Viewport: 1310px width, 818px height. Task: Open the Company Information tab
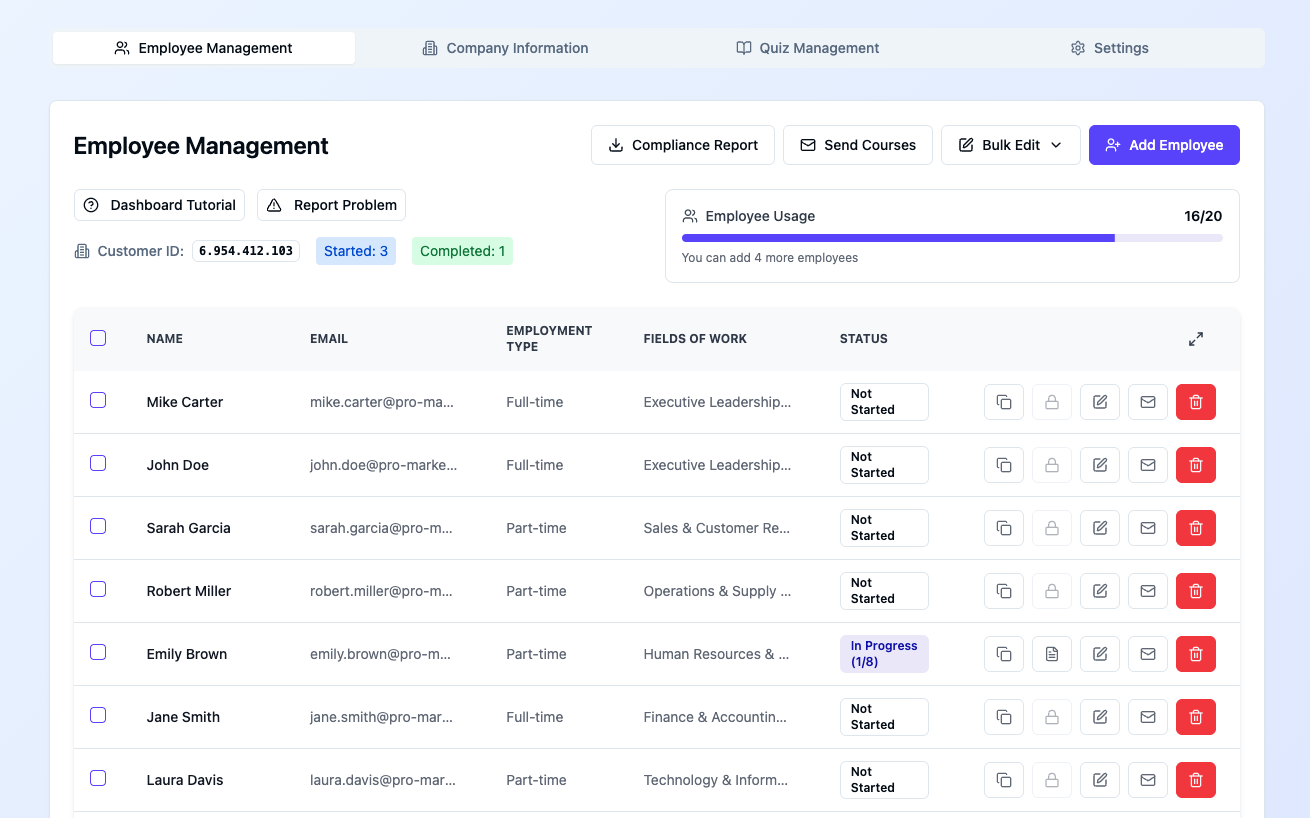pos(505,47)
